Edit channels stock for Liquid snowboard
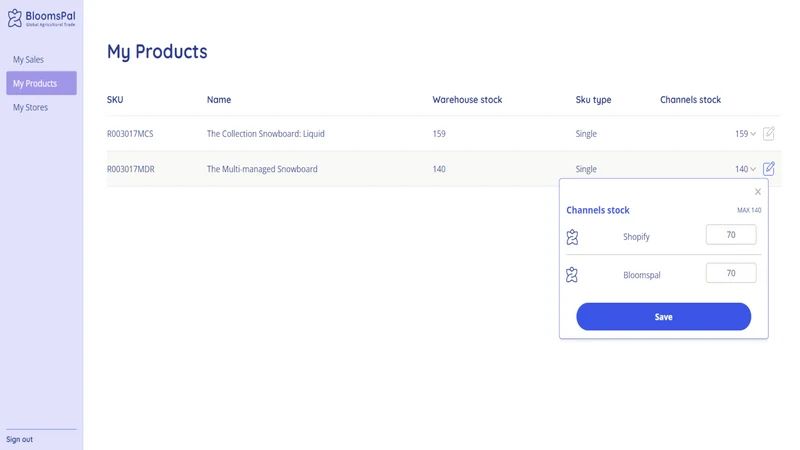This screenshot has width=800, height=450. click(x=769, y=133)
